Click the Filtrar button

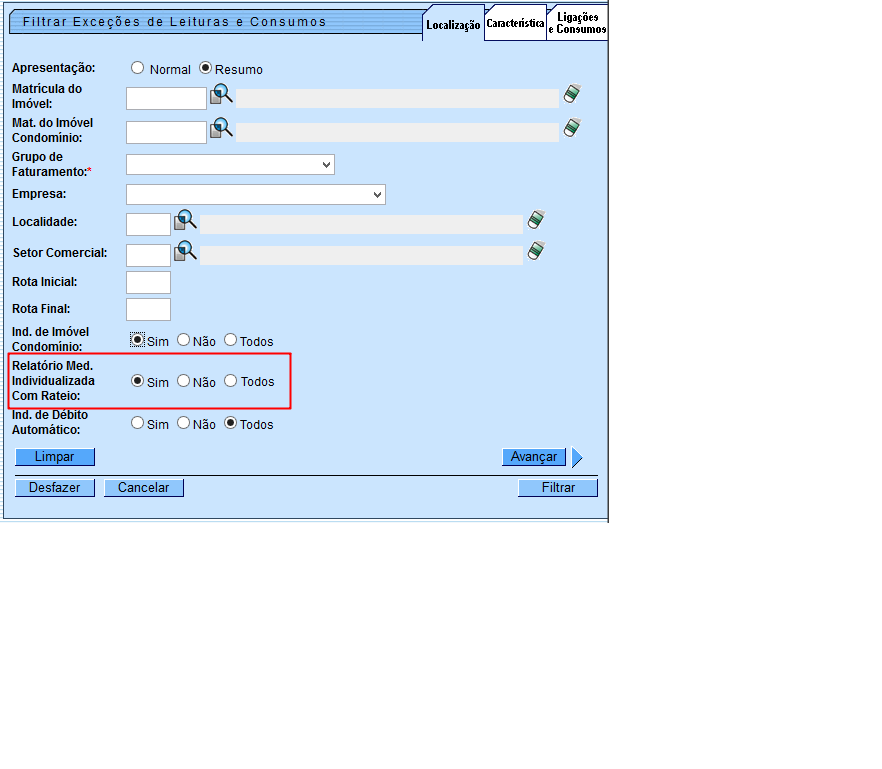pos(558,488)
